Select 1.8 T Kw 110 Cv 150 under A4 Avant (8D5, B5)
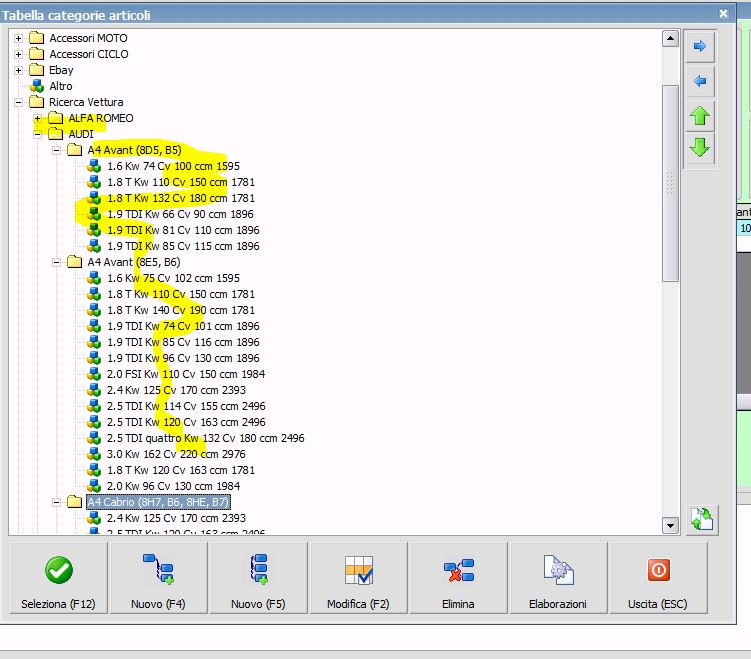 coord(181,182)
